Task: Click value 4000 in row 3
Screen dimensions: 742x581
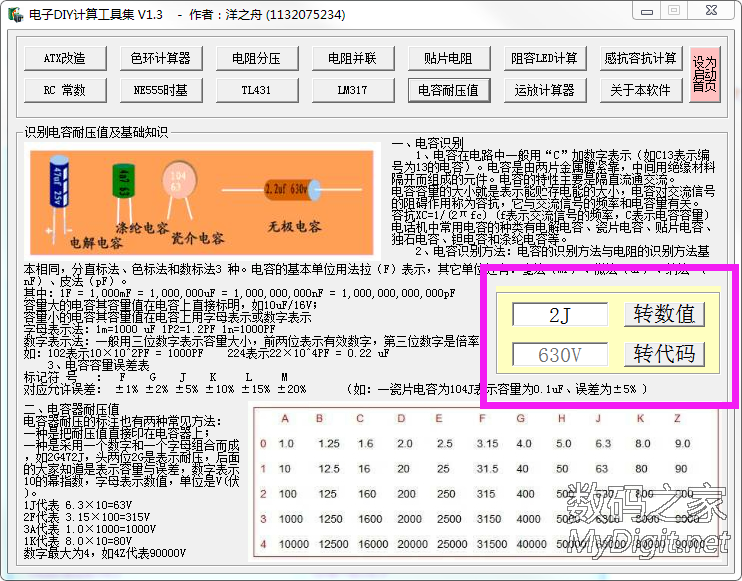Action: pyautogui.click(x=529, y=519)
